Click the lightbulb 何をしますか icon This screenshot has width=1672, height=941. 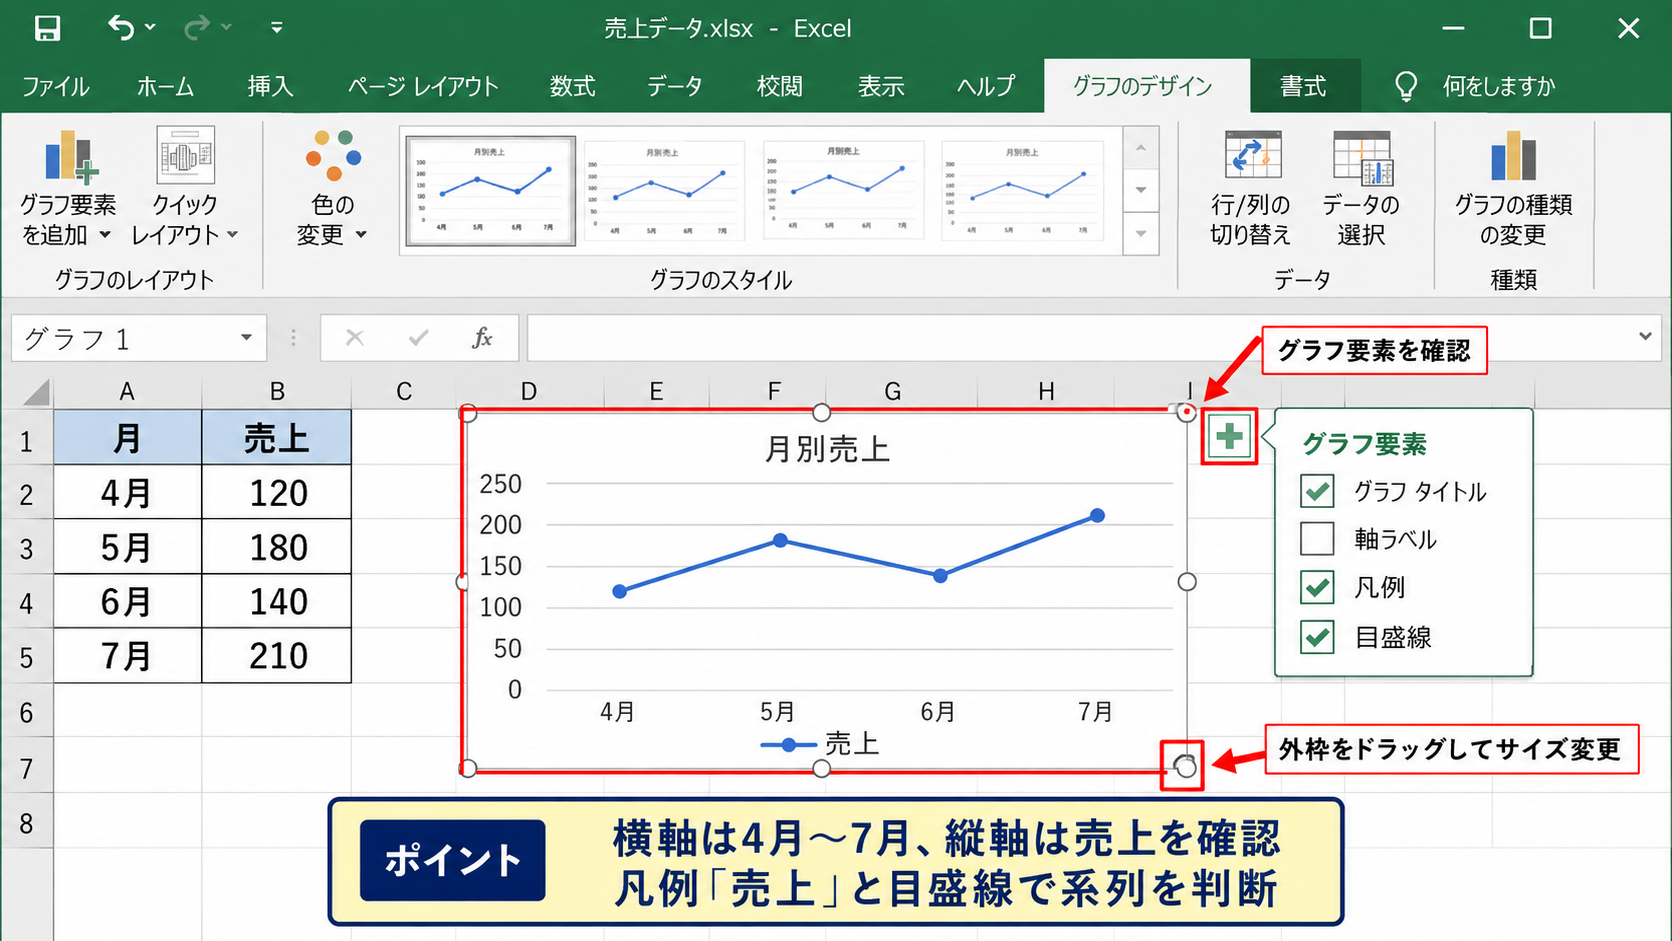1406,86
